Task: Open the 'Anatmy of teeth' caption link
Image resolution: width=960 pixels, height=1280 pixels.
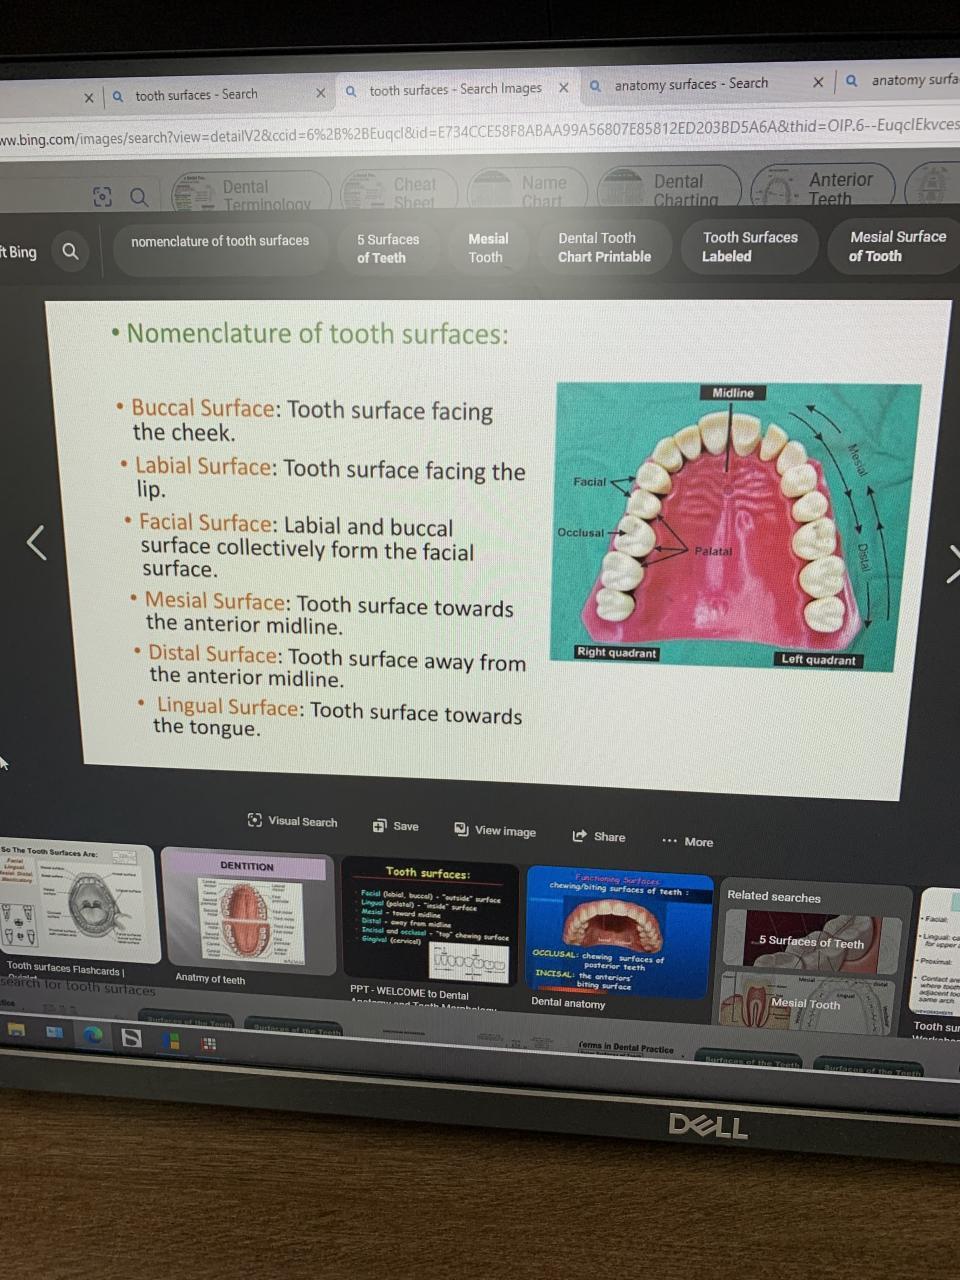Action: click(x=210, y=979)
